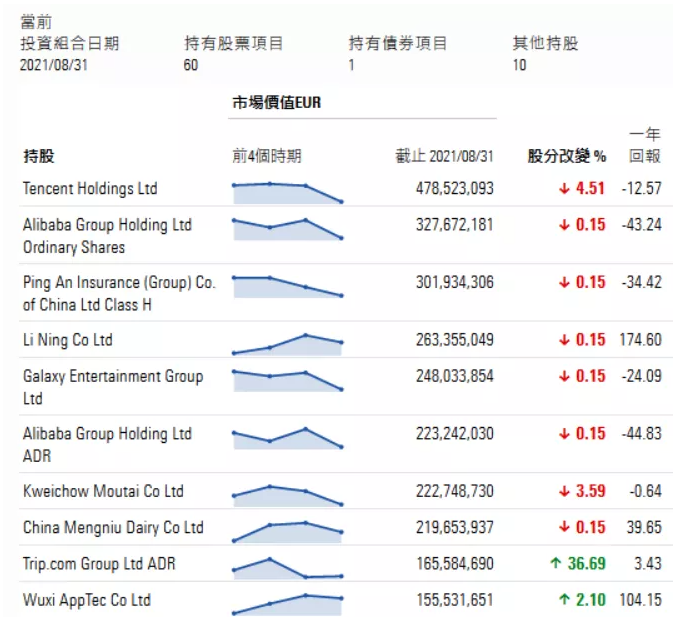
Task: Open the Wuxi AppTec Co Ltd holding
Action: click(x=87, y=600)
